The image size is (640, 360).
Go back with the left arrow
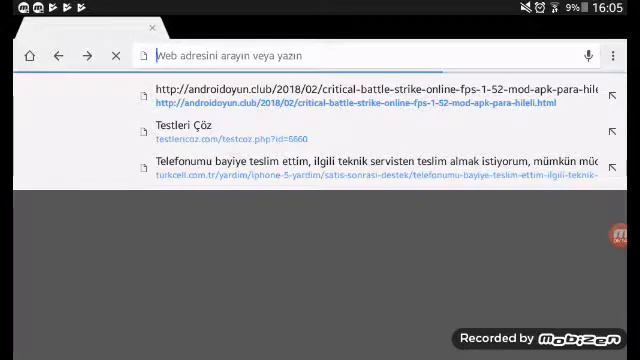(x=58, y=56)
